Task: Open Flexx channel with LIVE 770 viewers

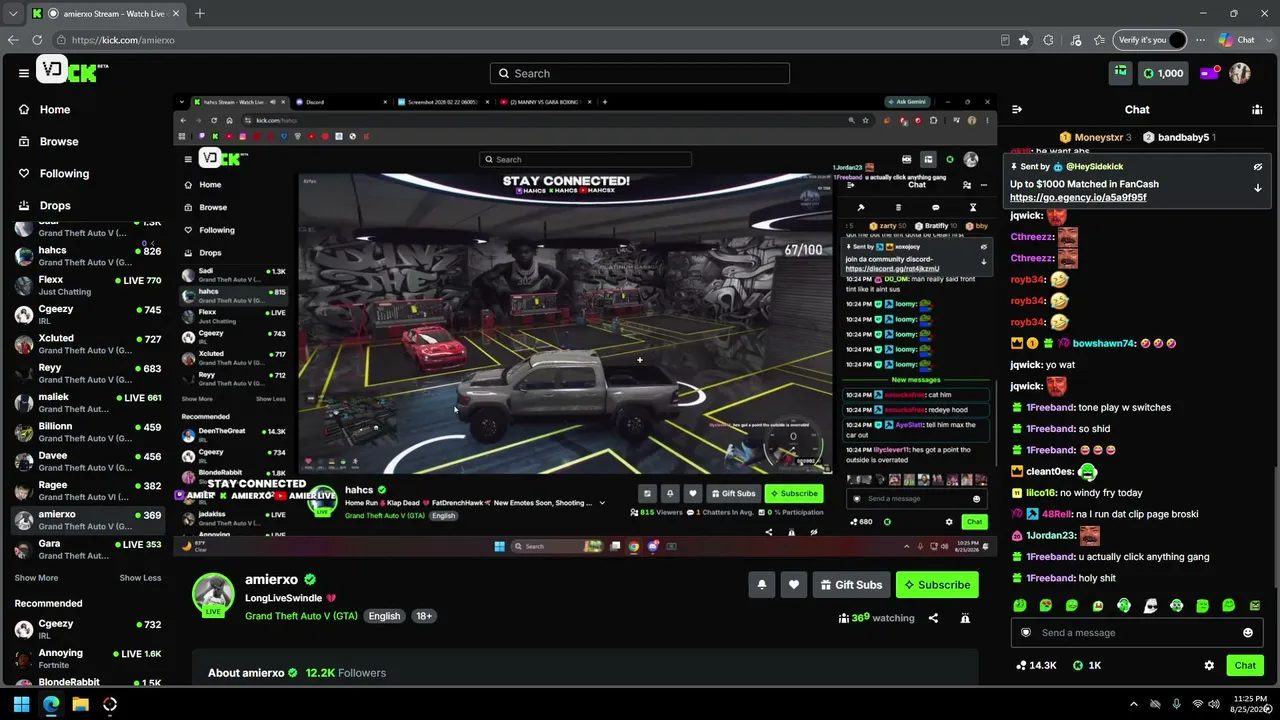Action: tap(87, 286)
